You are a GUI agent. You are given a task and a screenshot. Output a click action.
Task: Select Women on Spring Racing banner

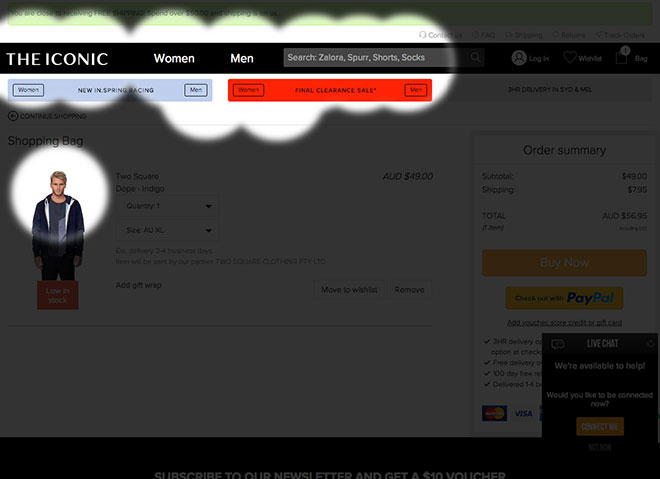pos(28,90)
